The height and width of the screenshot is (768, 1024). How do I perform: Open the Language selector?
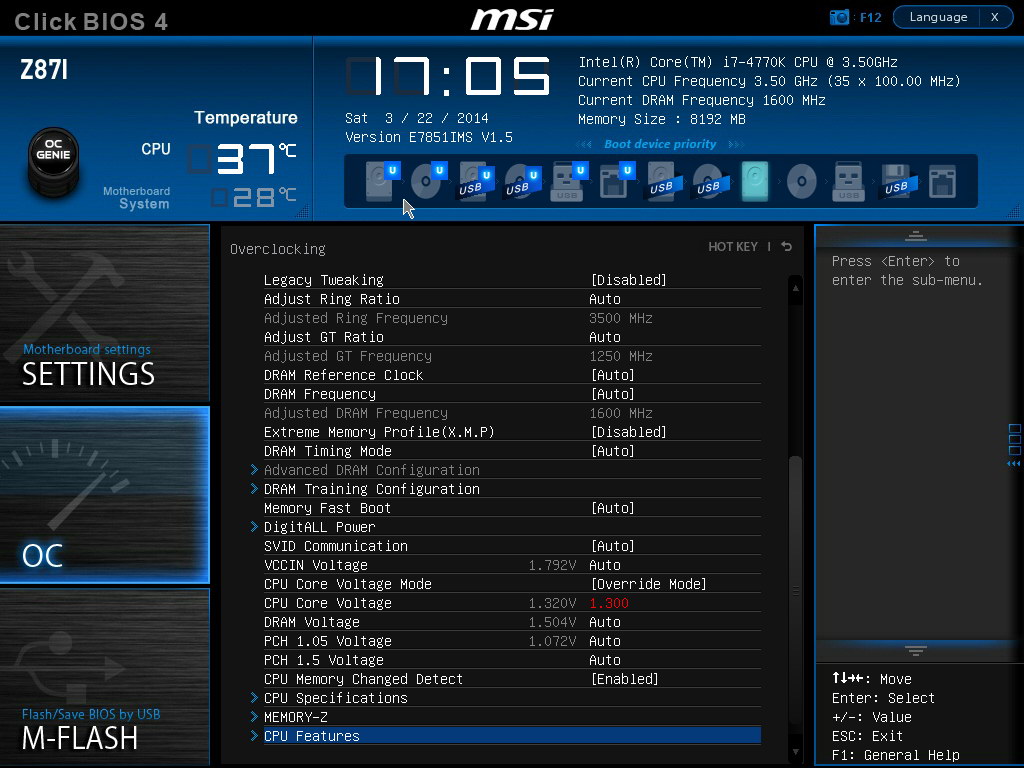tap(938, 17)
